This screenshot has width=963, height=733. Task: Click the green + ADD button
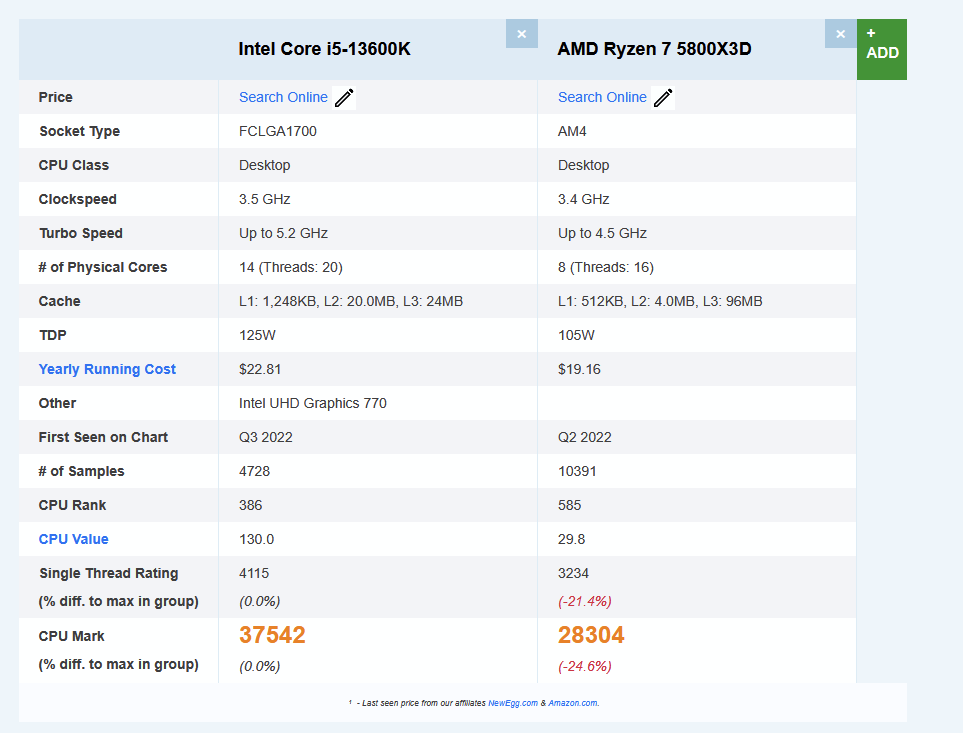(x=882, y=49)
